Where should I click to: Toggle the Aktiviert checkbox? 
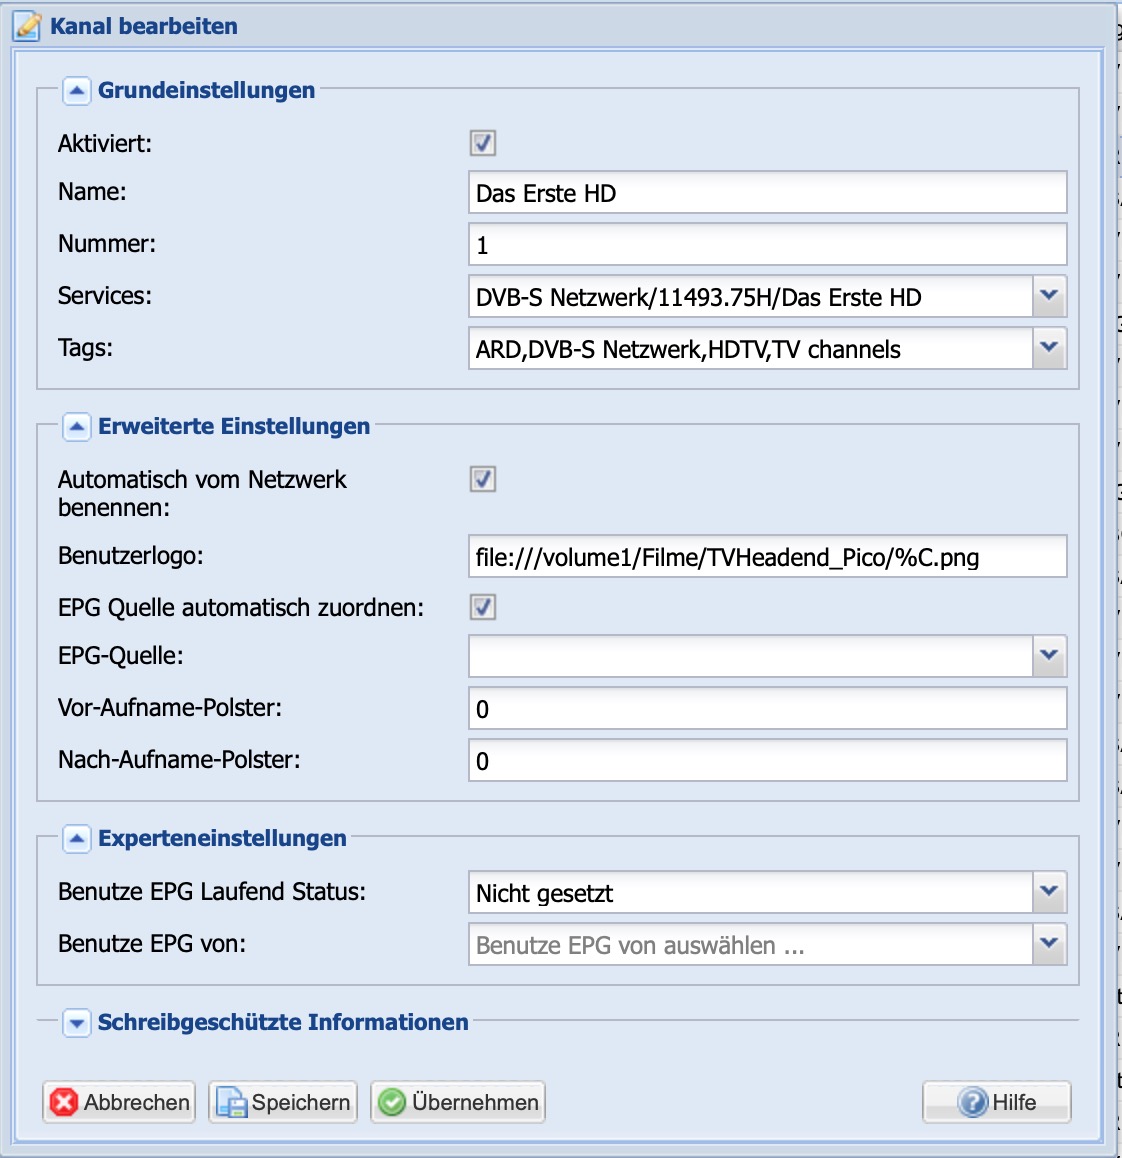point(482,143)
